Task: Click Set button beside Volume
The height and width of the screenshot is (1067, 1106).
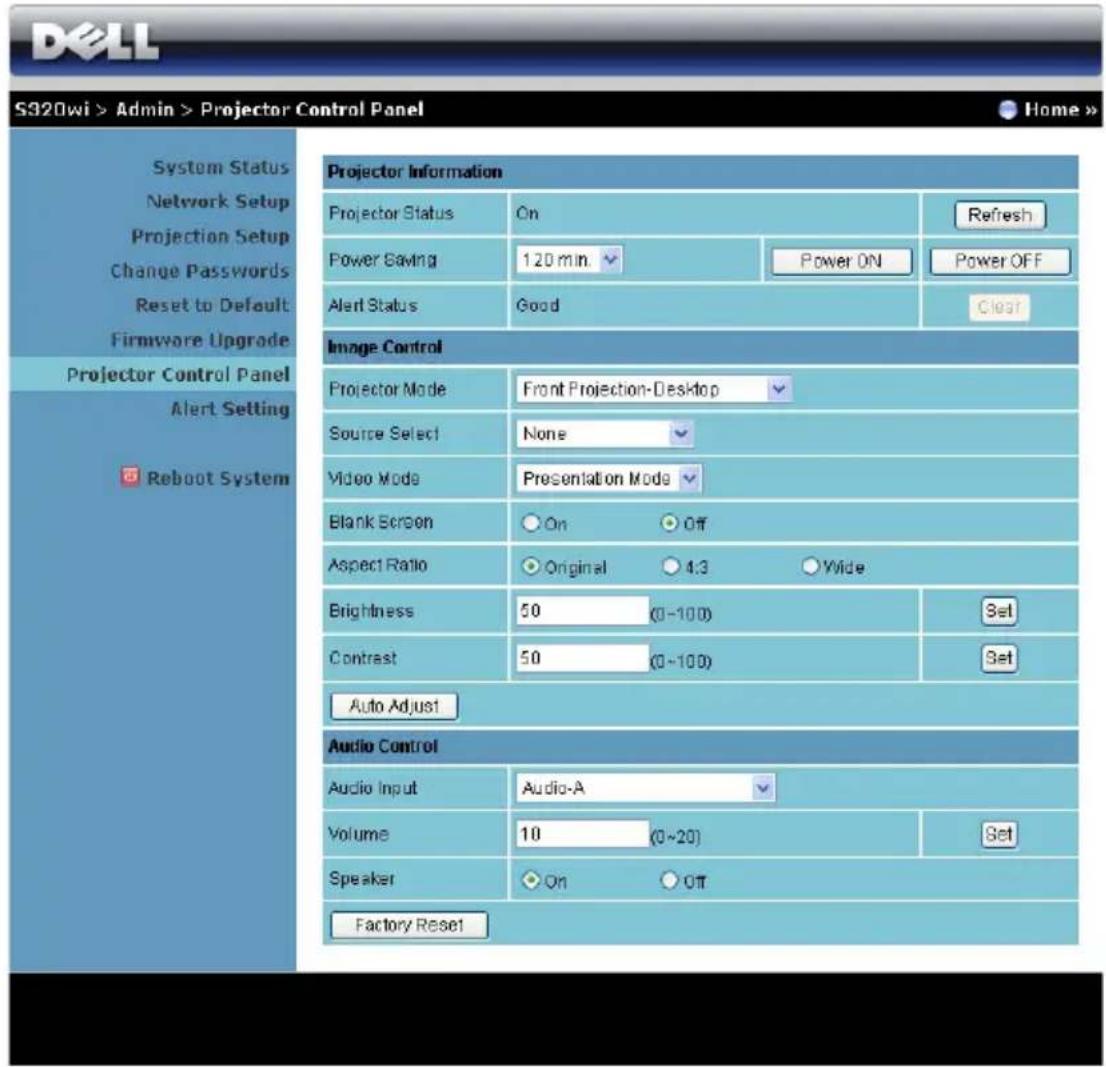Action: (x=999, y=834)
